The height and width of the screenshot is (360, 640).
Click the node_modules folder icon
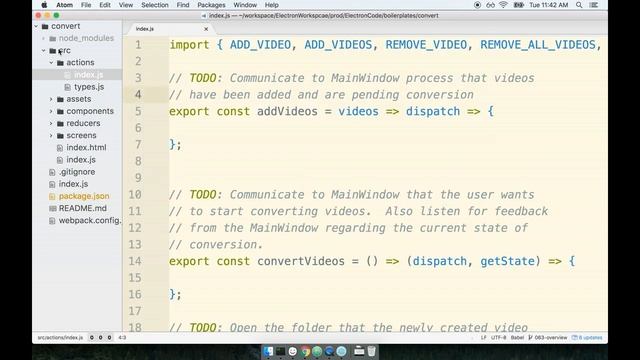coord(53,38)
